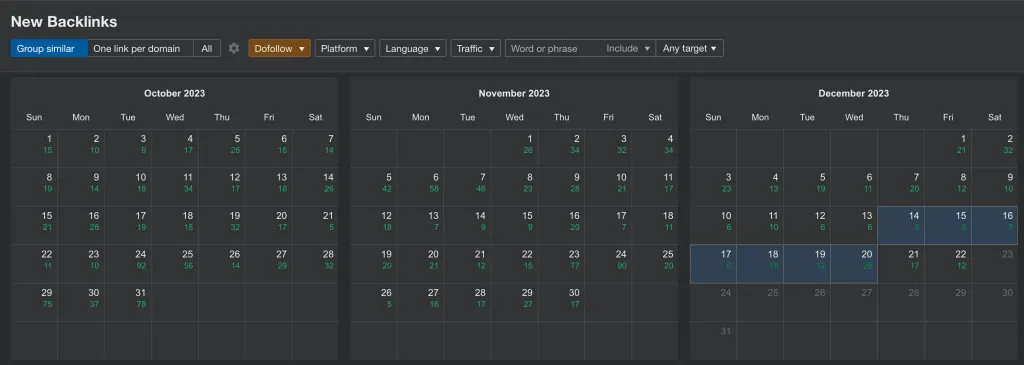Pick October 24 with 92 backlinks
Screen dimensions: 1024x365
click(x=128, y=264)
